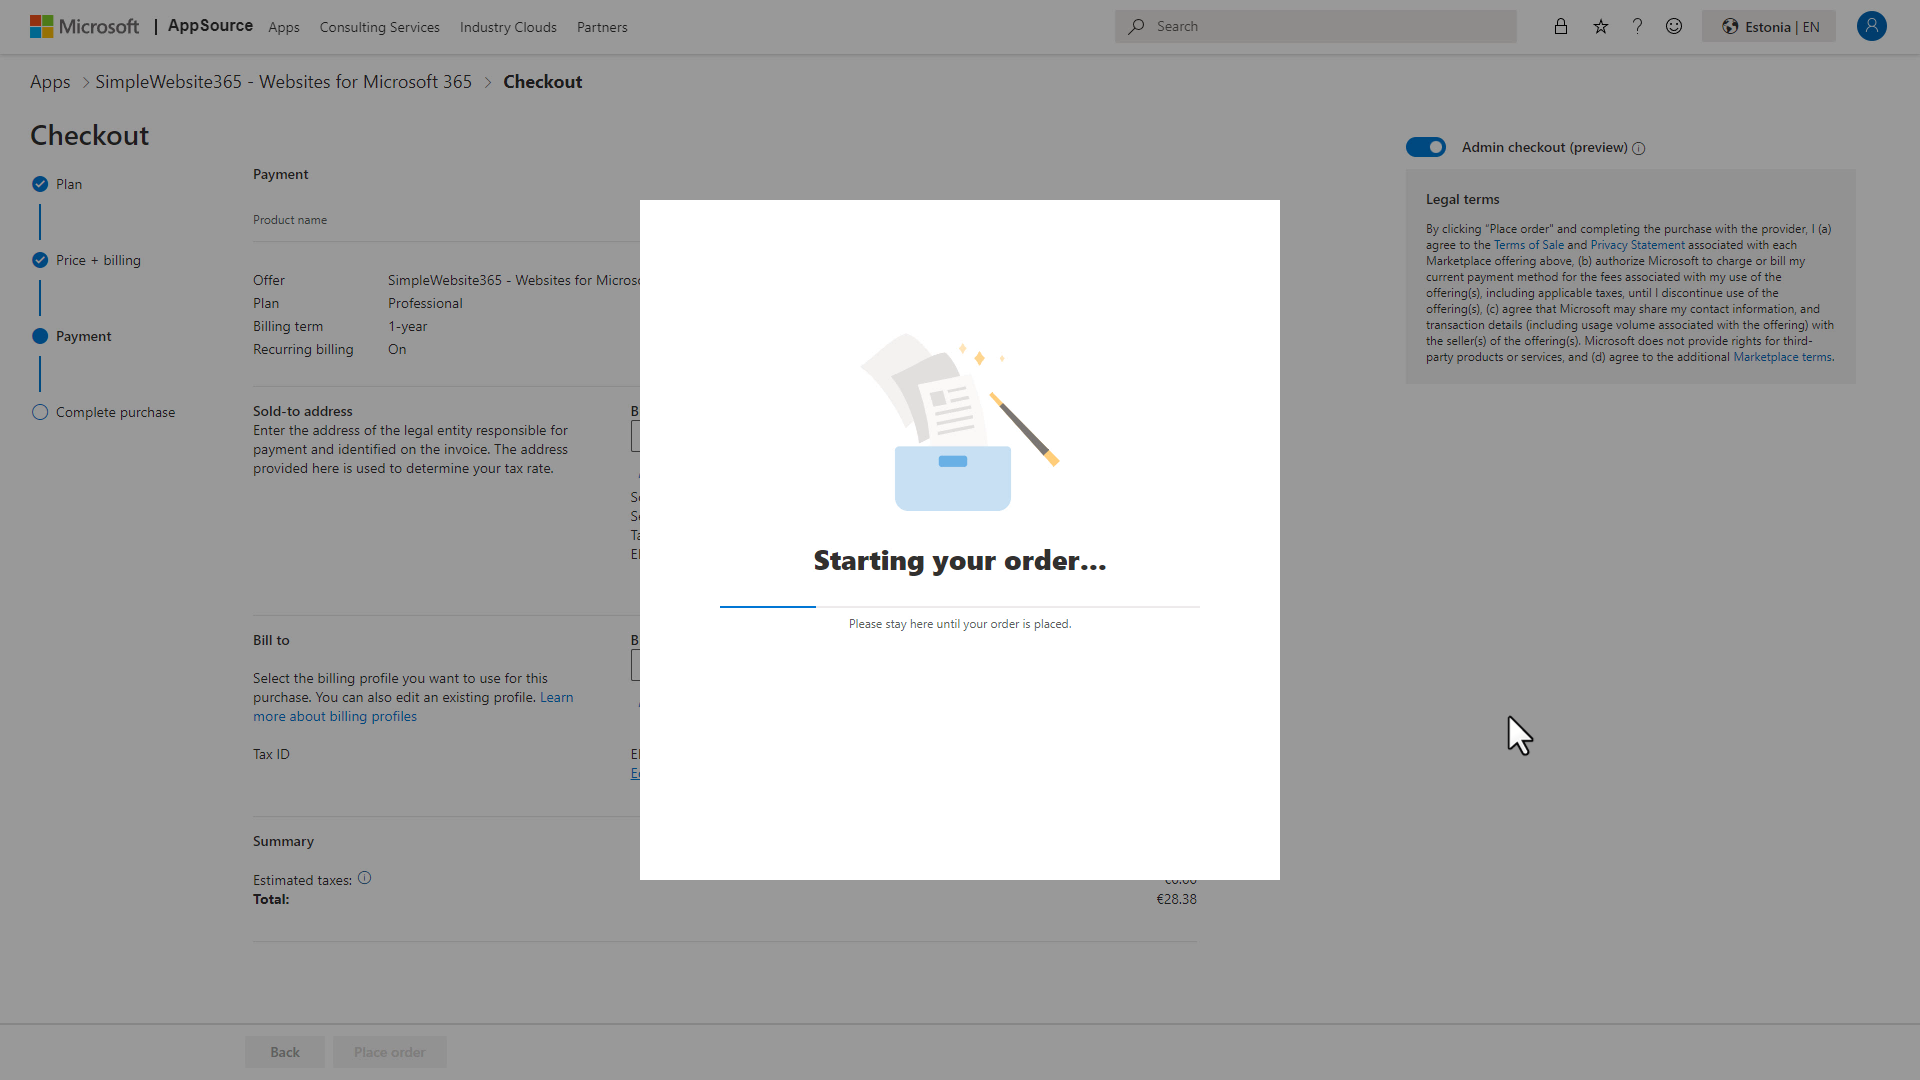Open the help question mark icon
1920x1080 pixels.
tap(1637, 27)
